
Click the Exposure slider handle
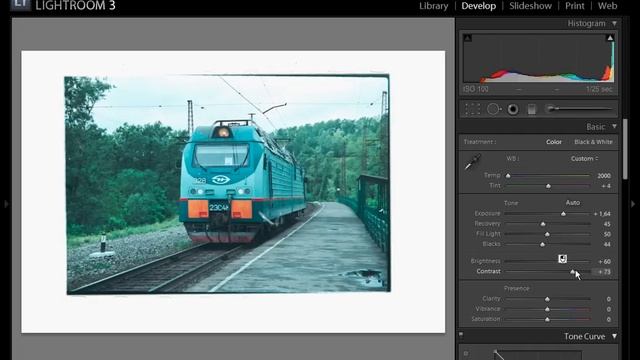tap(563, 214)
